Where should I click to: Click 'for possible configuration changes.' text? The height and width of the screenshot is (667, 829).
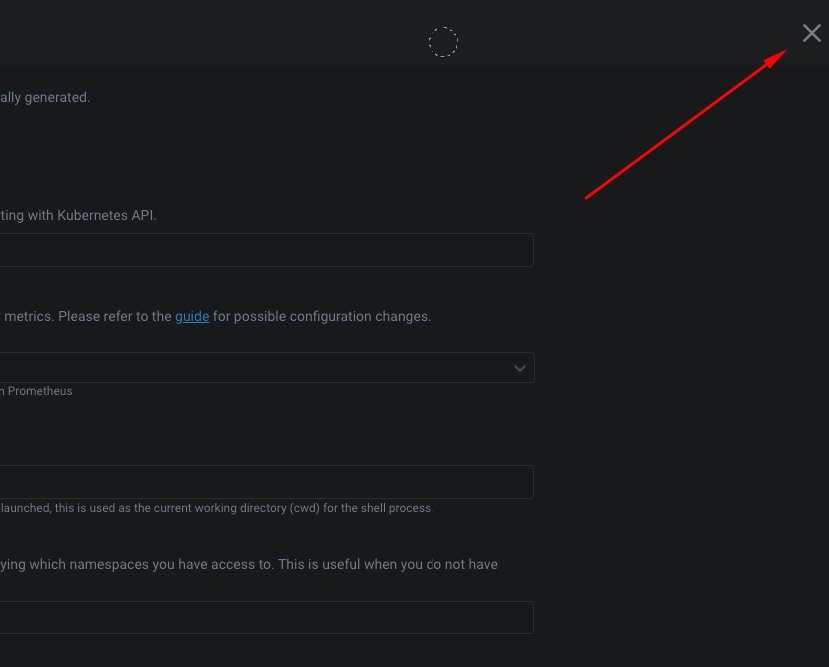coord(321,316)
